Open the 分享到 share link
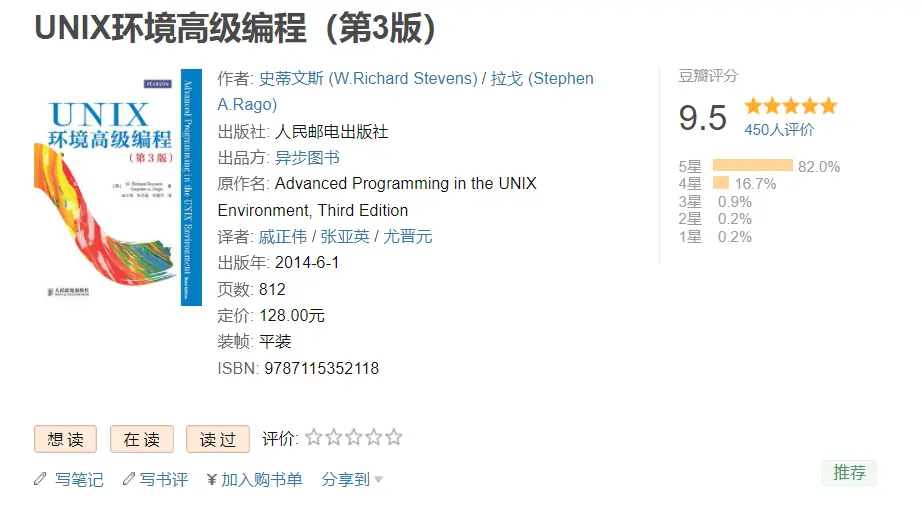 pyautogui.click(x=346, y=480)
